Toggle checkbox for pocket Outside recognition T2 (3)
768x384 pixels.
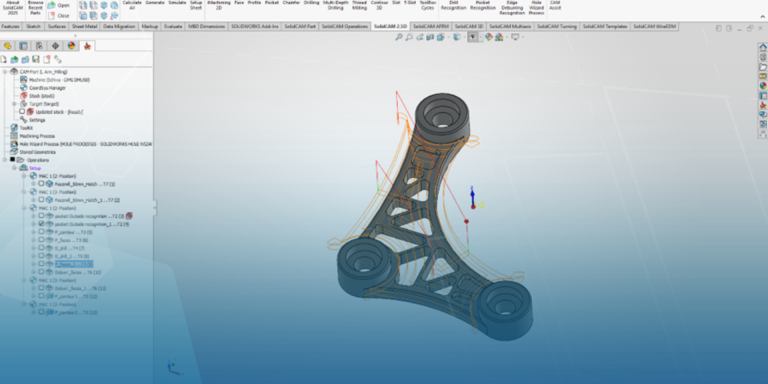[41, 216]
